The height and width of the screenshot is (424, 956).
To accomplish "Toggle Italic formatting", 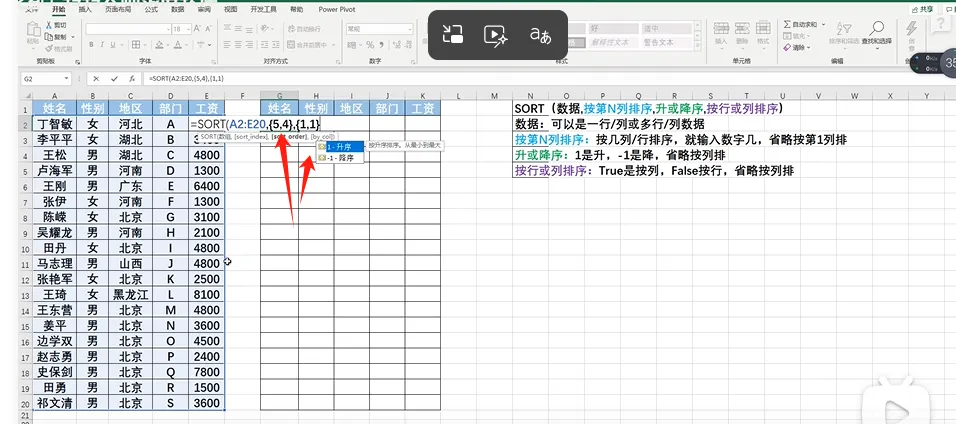I will [102, 45].
